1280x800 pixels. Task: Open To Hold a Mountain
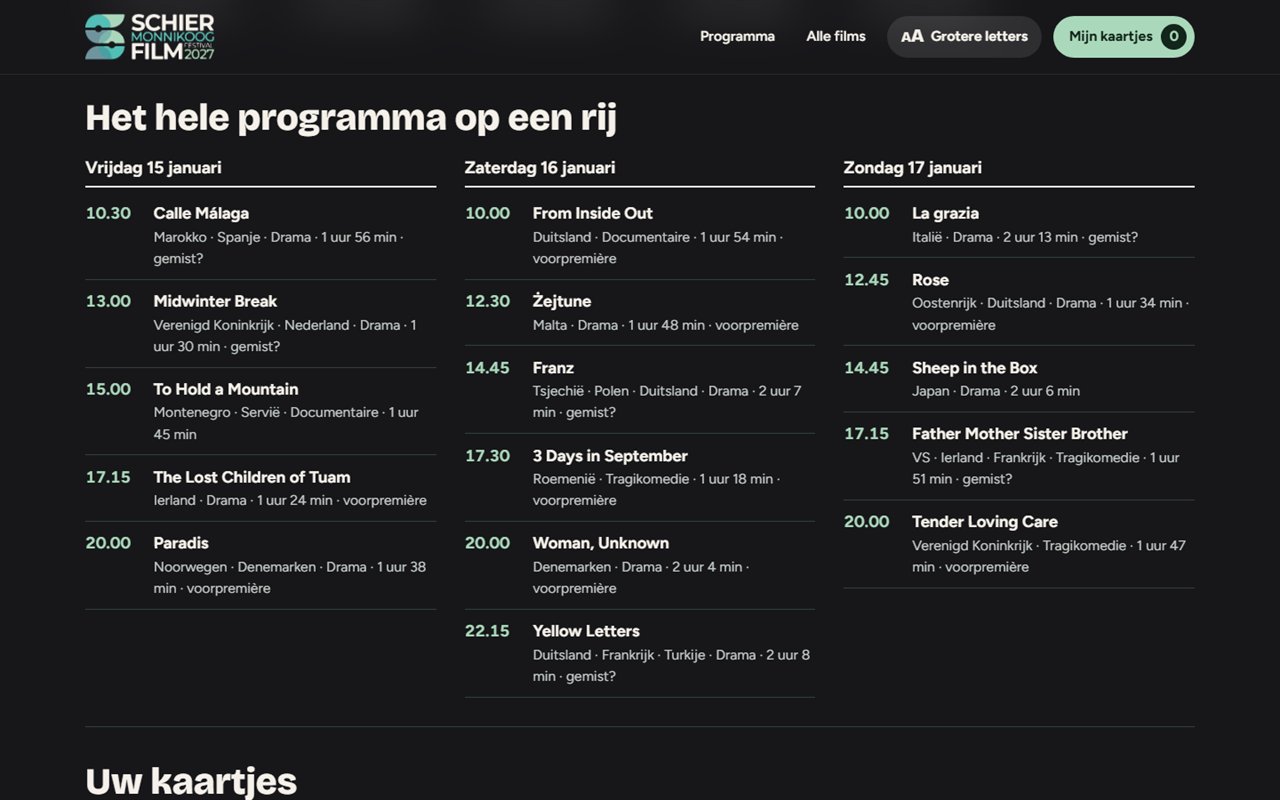click(226, 389)
